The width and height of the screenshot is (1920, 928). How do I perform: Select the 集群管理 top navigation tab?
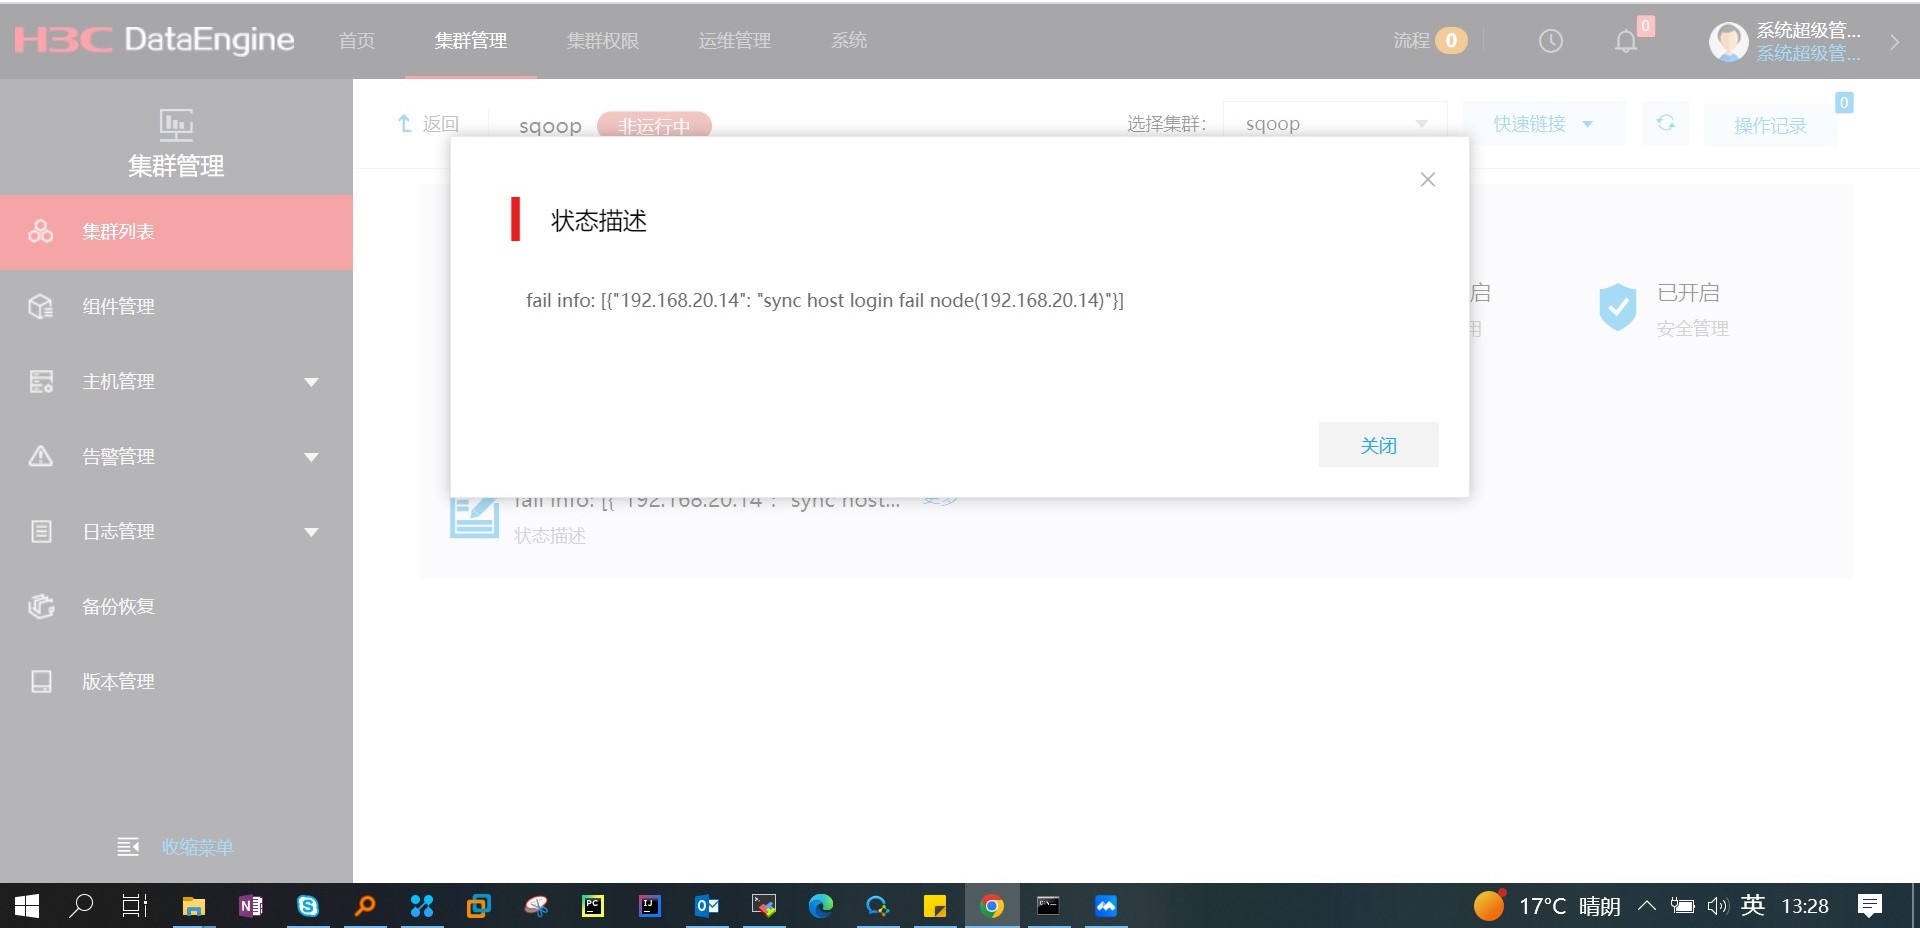click(x=471, y=41)
